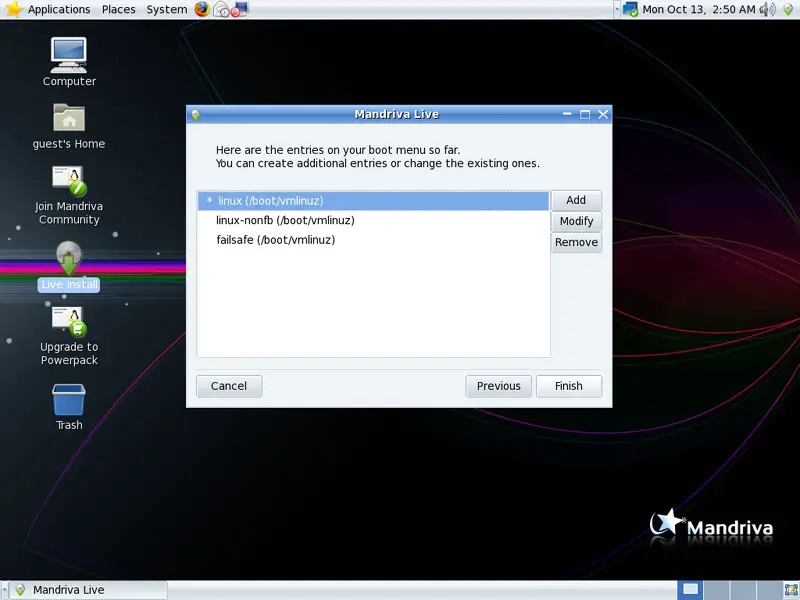800x600 pixels.
Task: Switch to the first workspace
Action: coord(690,590)
